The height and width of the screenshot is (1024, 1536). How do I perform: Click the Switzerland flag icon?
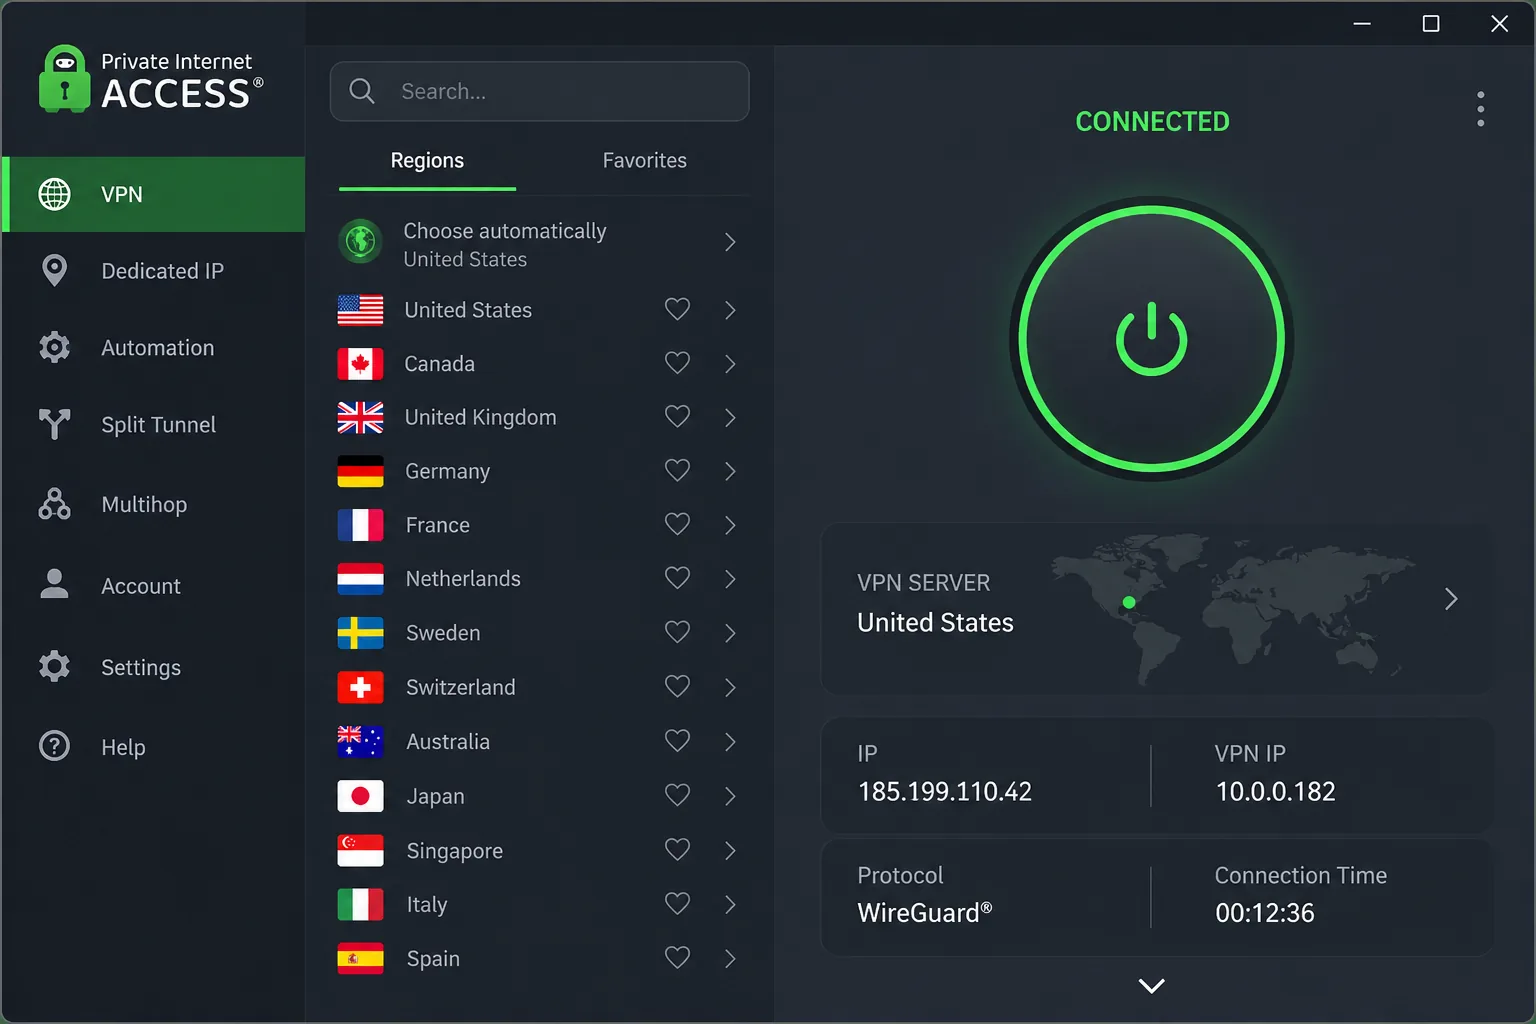click(x=360, y=687)
